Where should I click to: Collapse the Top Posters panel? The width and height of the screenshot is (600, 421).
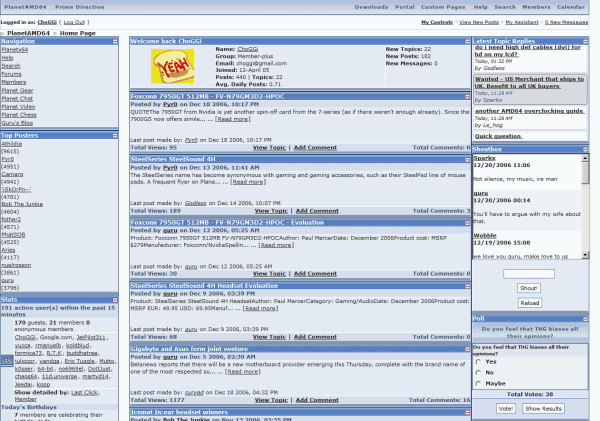click(x=115, y=135)
